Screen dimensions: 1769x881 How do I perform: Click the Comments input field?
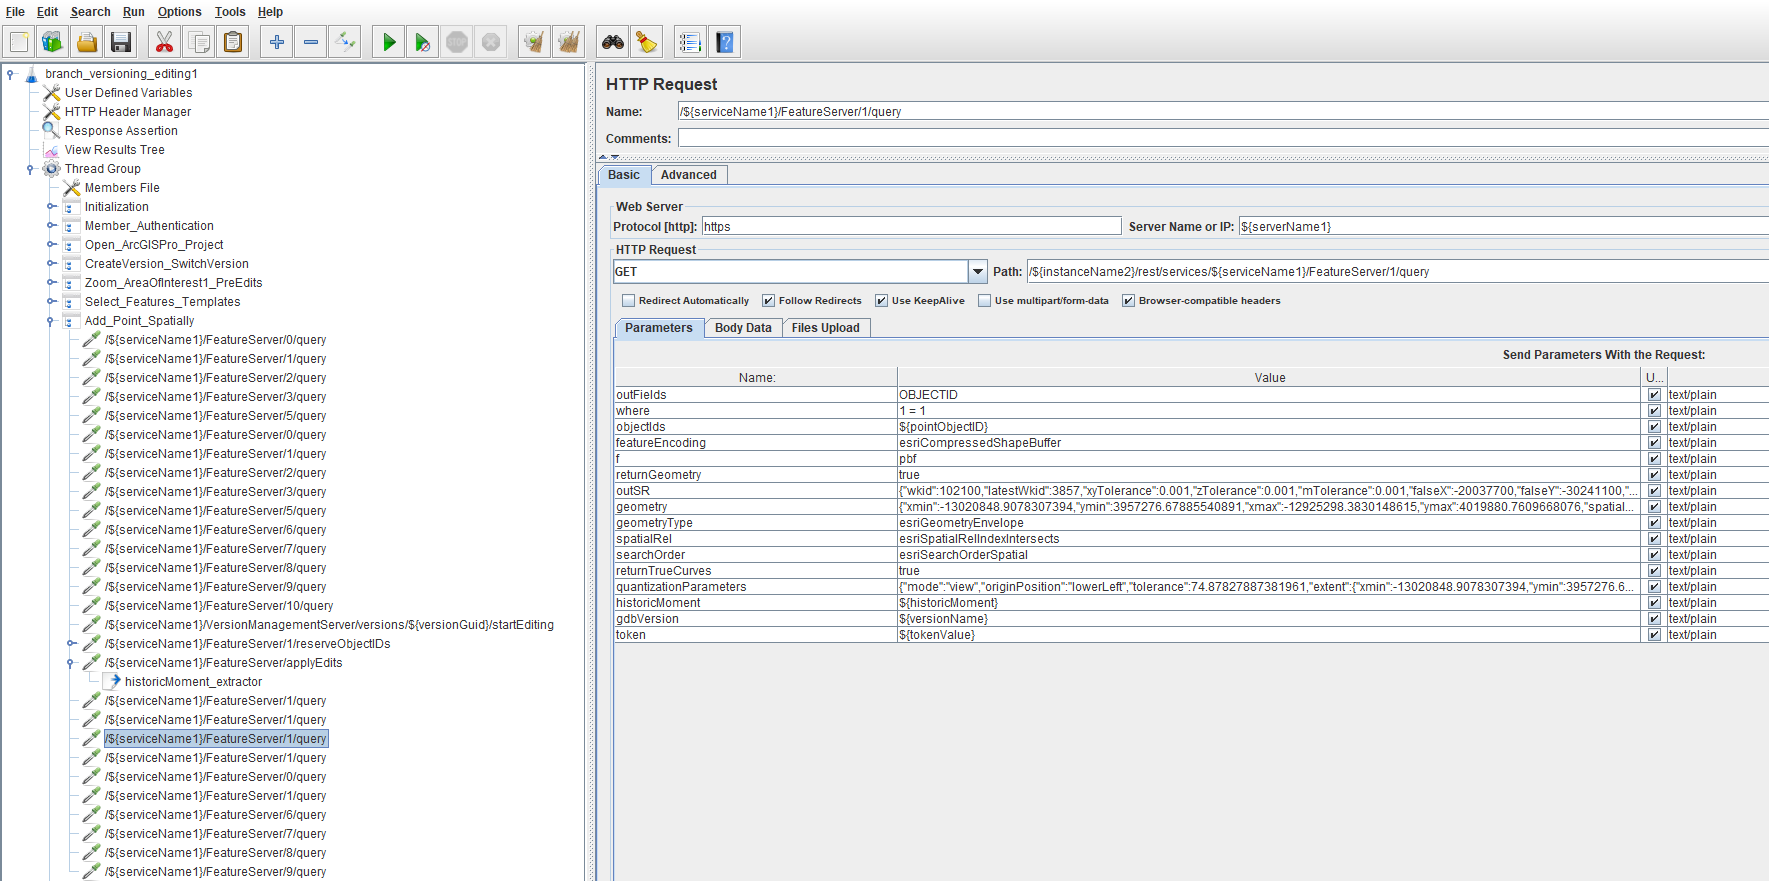(1223, 138)
